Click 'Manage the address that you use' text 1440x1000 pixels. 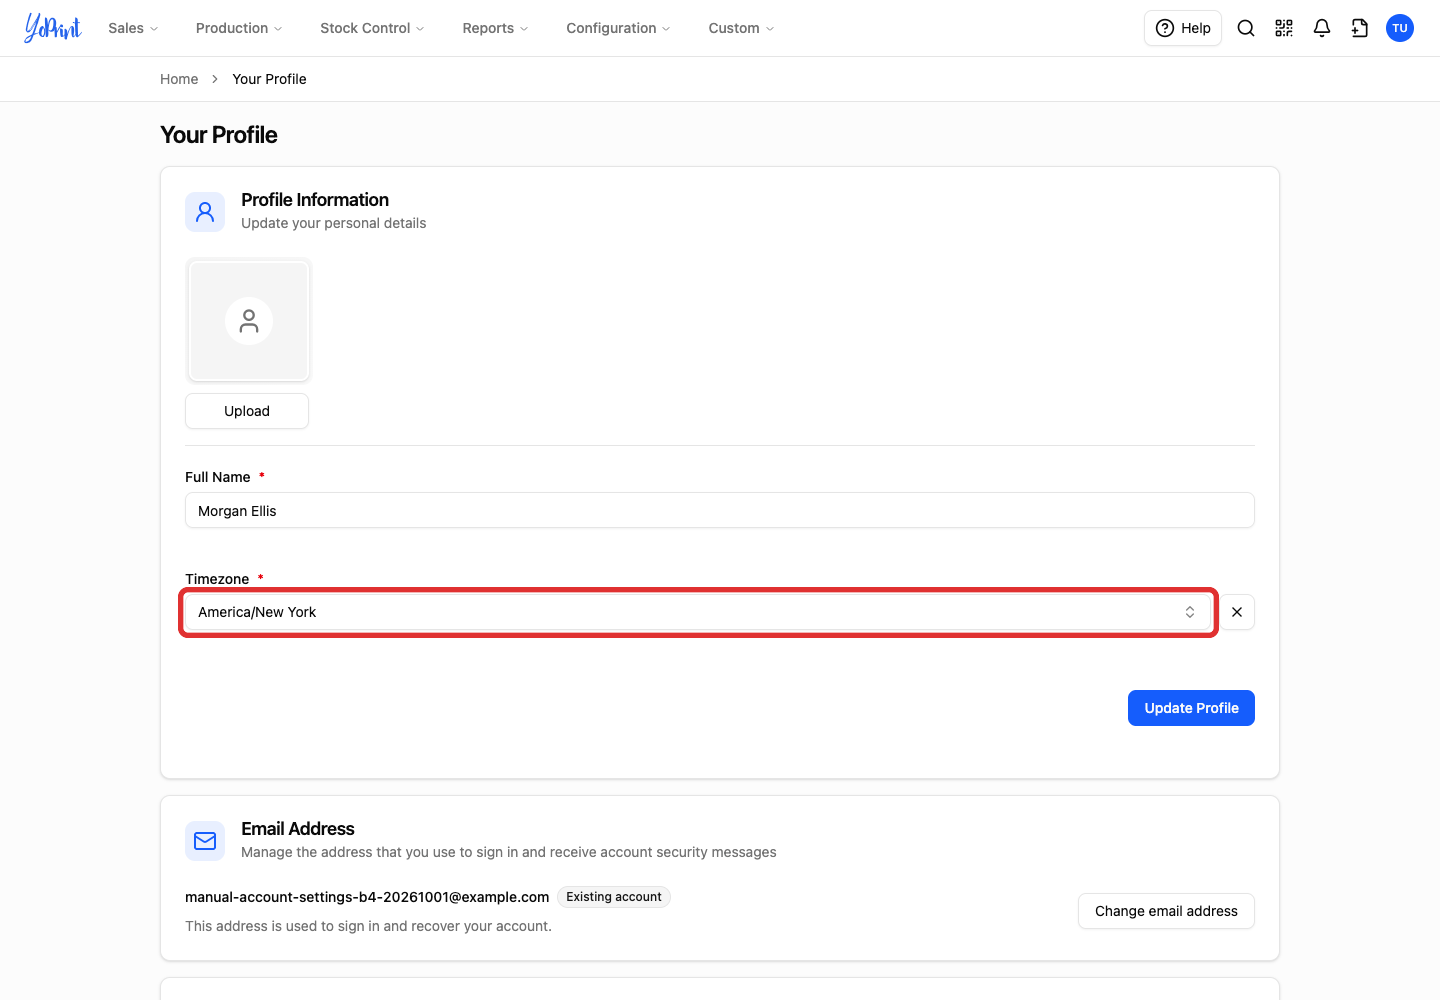tap(509, 852)
